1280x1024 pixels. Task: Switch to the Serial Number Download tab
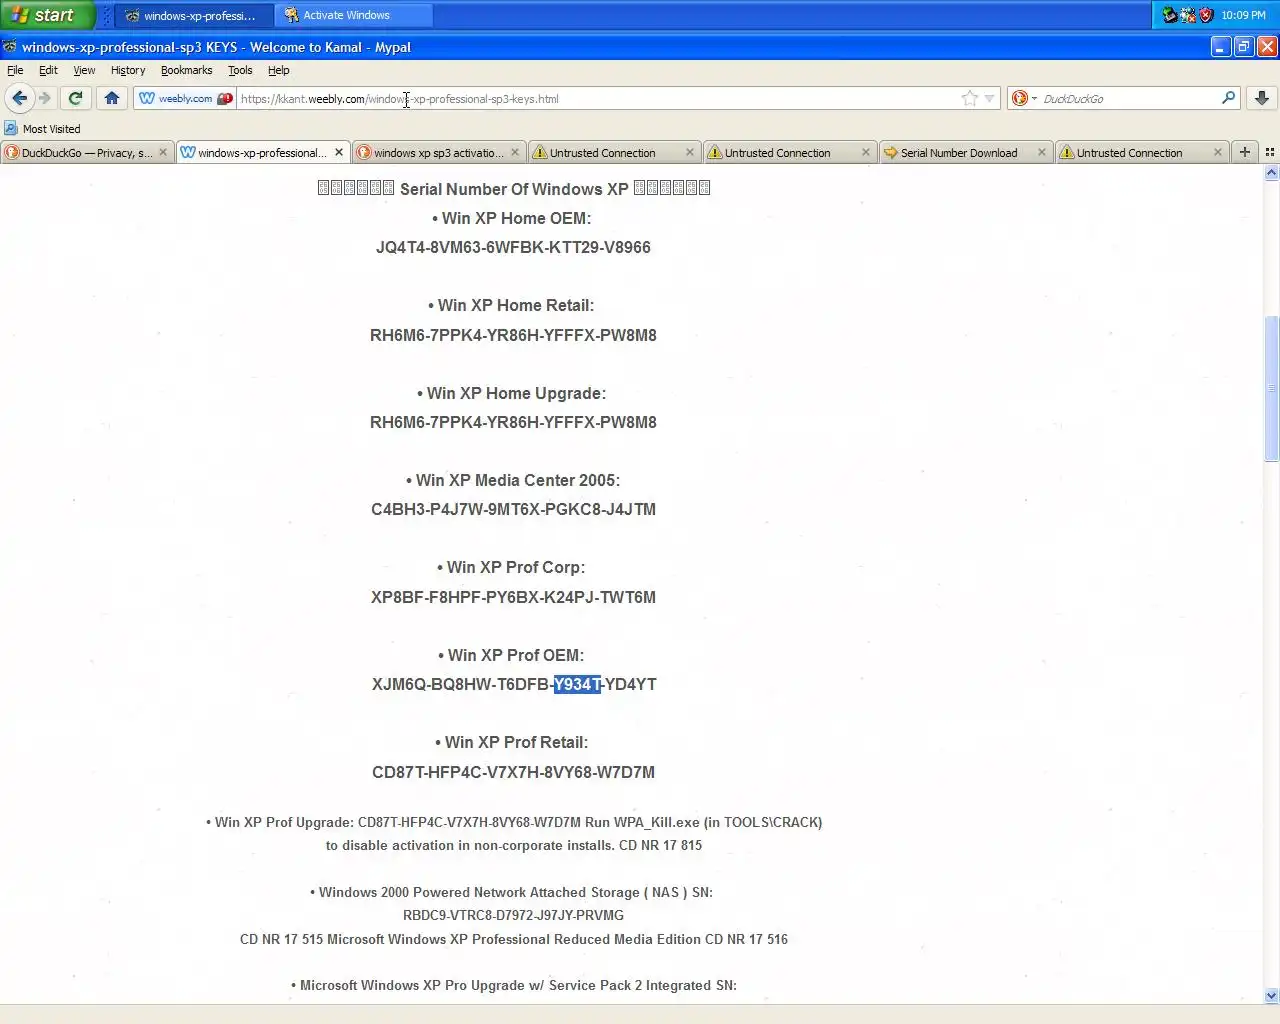pyautogui.click(x=965, y=152)
